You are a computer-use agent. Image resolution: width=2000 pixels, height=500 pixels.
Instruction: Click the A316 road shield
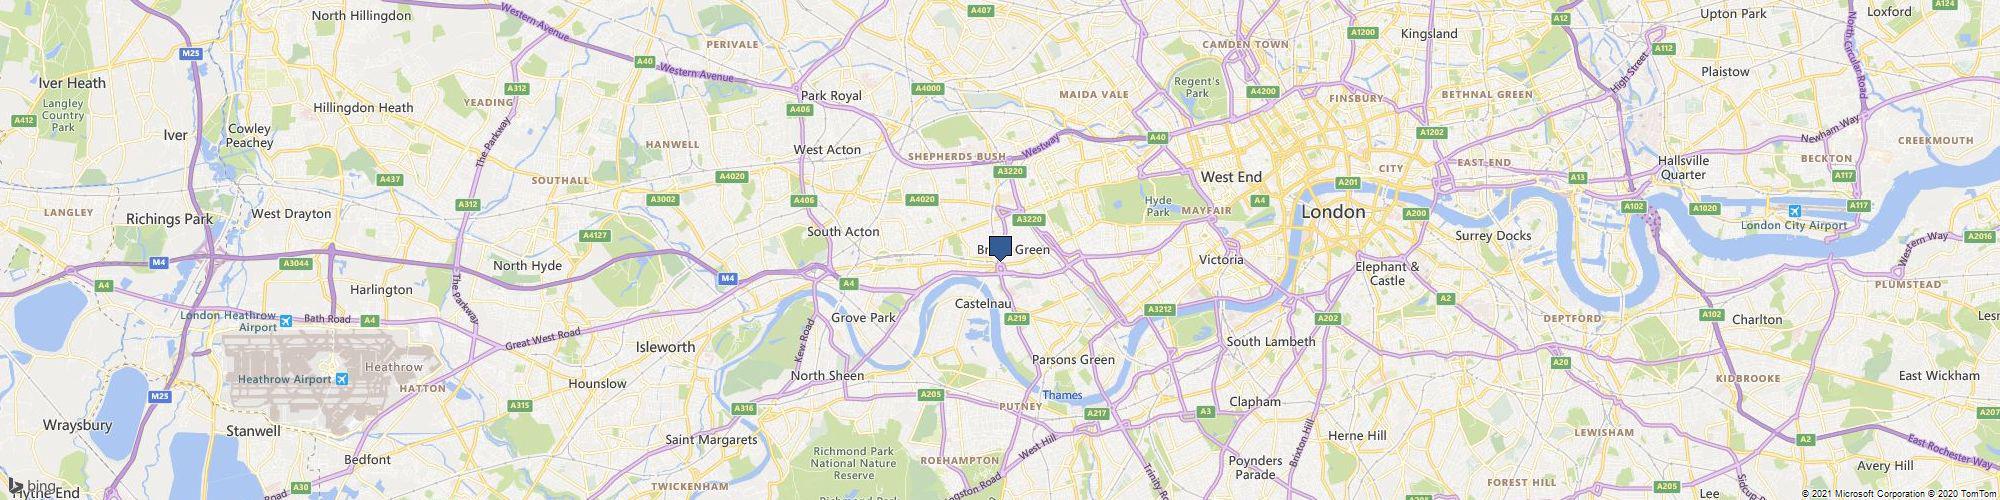click(x=743, y=408)
